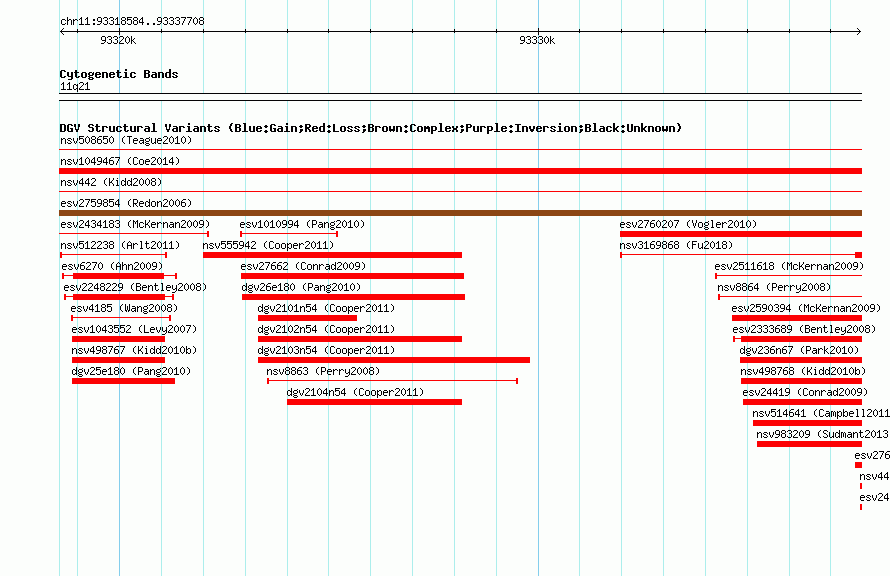Select dgv2101n54 (Cooper2011) variant label
The width and height of the screenshot is (890, 576).
click(326, 308)
